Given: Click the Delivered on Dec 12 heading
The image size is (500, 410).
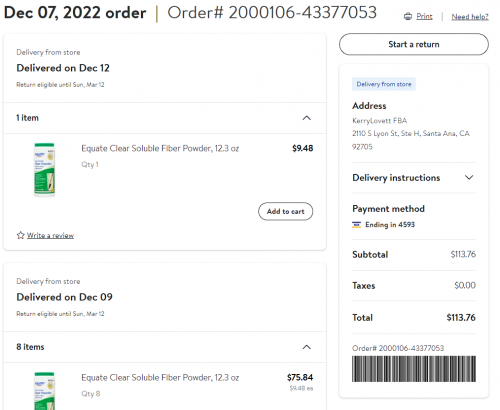Looking at the screenshot, I should (63, 68).
